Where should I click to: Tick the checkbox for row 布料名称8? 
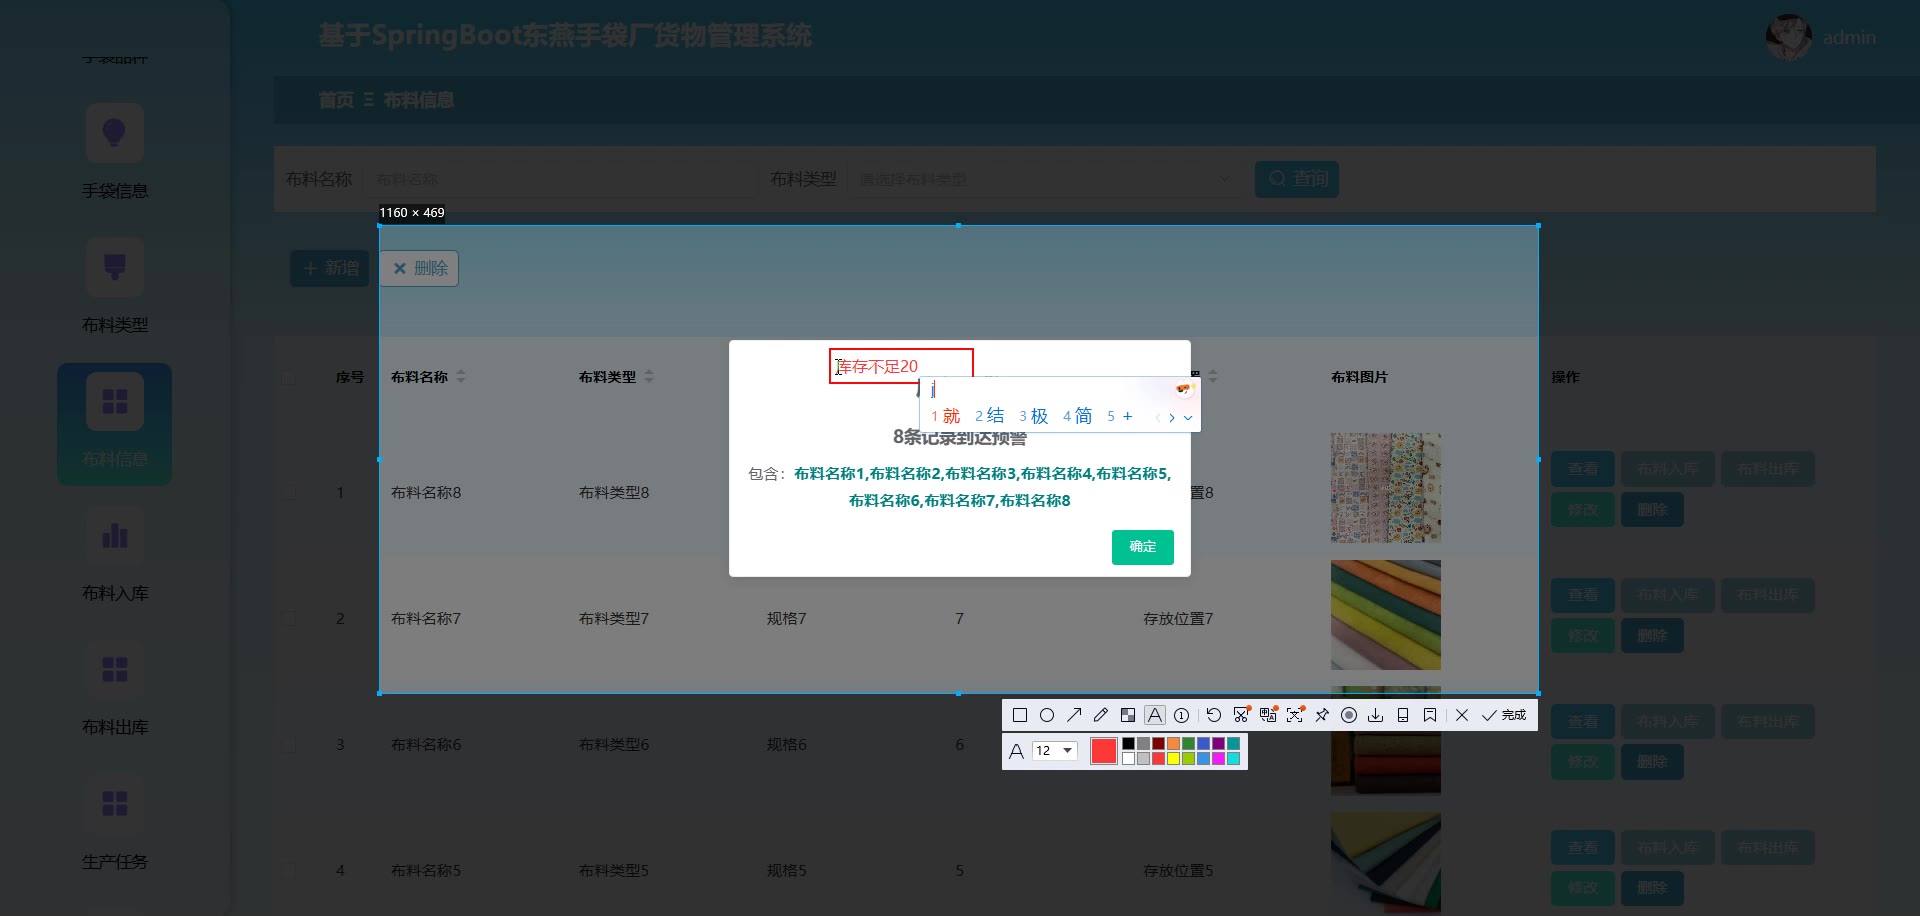pyautogui.click(x=289, y=492)
